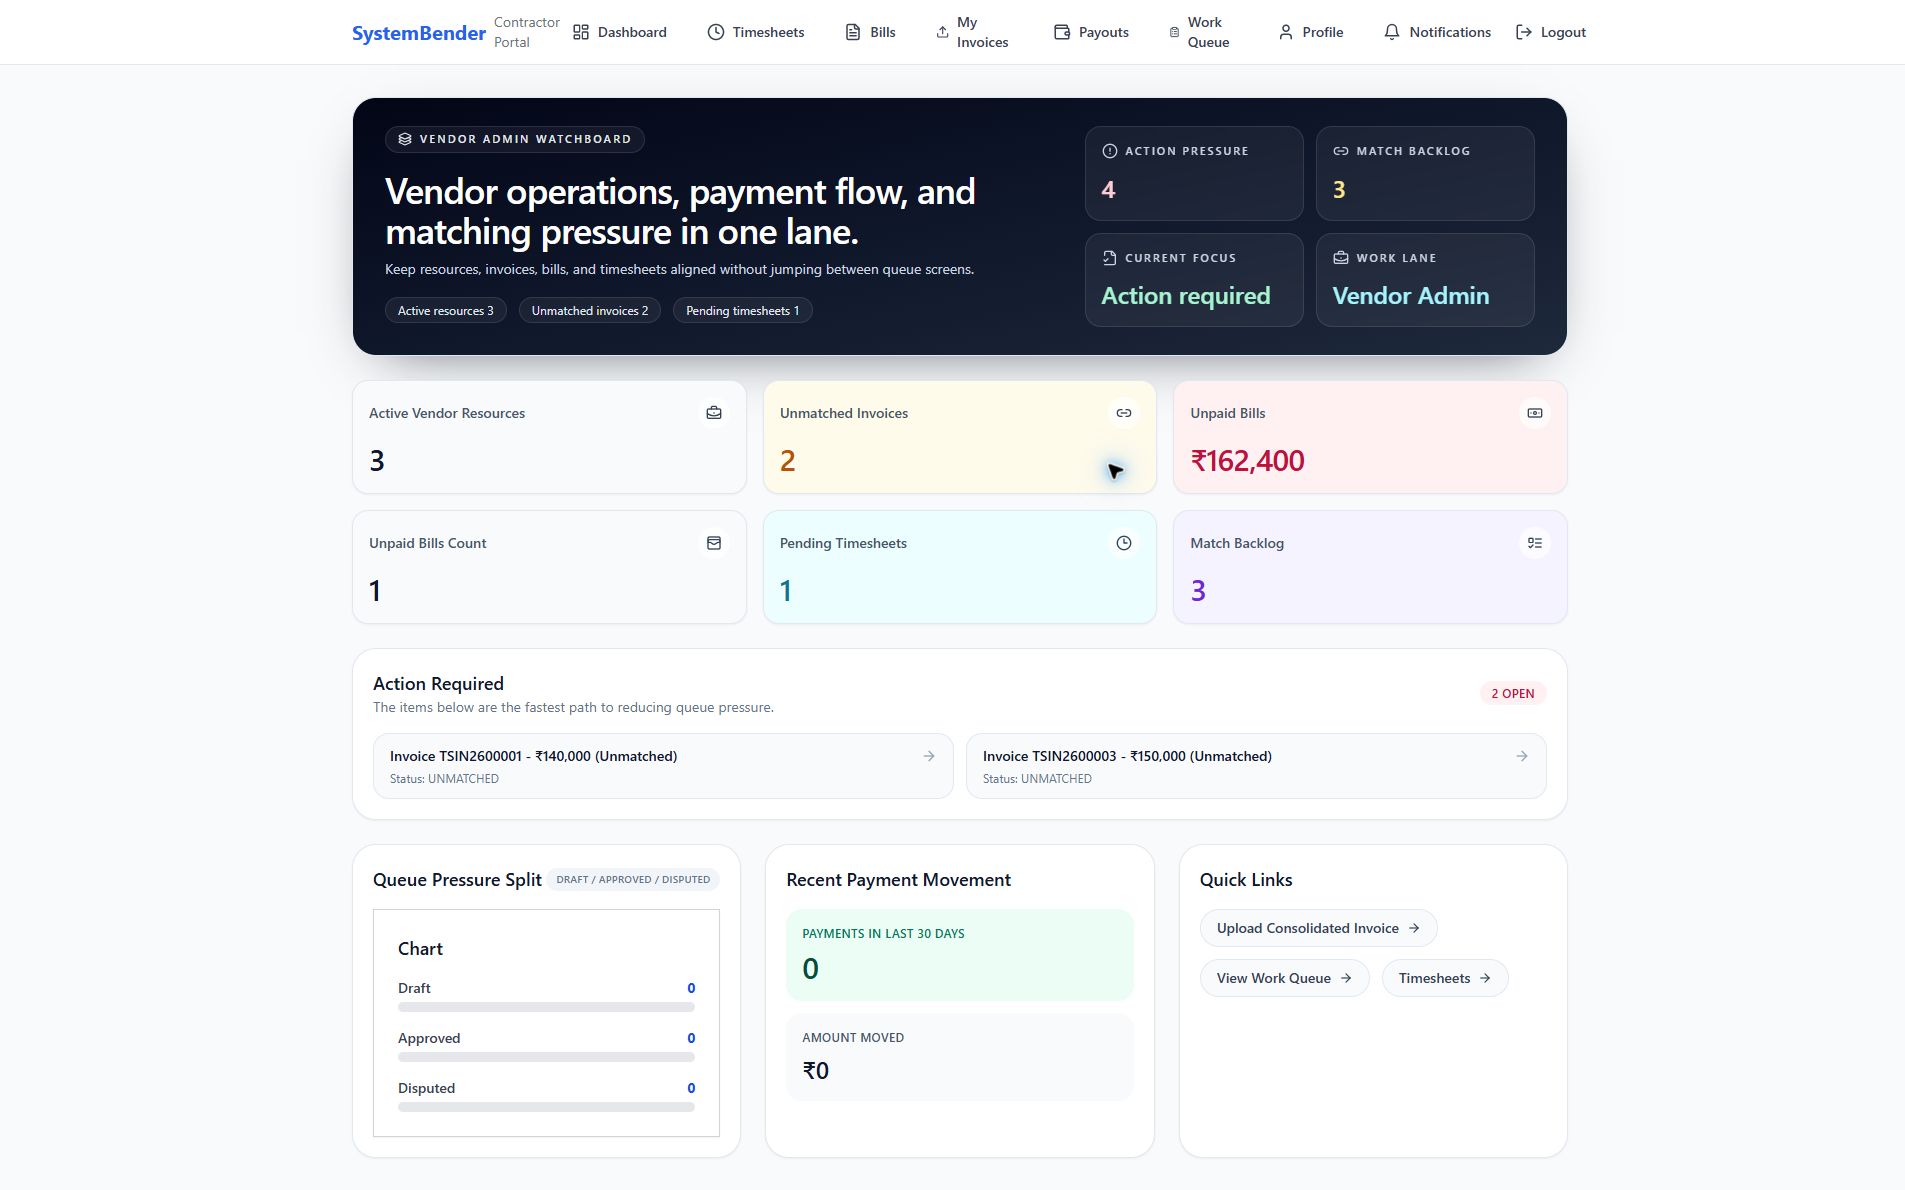This screenshot has width=1905, height=1190.
Task: Click the Draft / Approved / Disputed tag
Action: pos(633,880)
